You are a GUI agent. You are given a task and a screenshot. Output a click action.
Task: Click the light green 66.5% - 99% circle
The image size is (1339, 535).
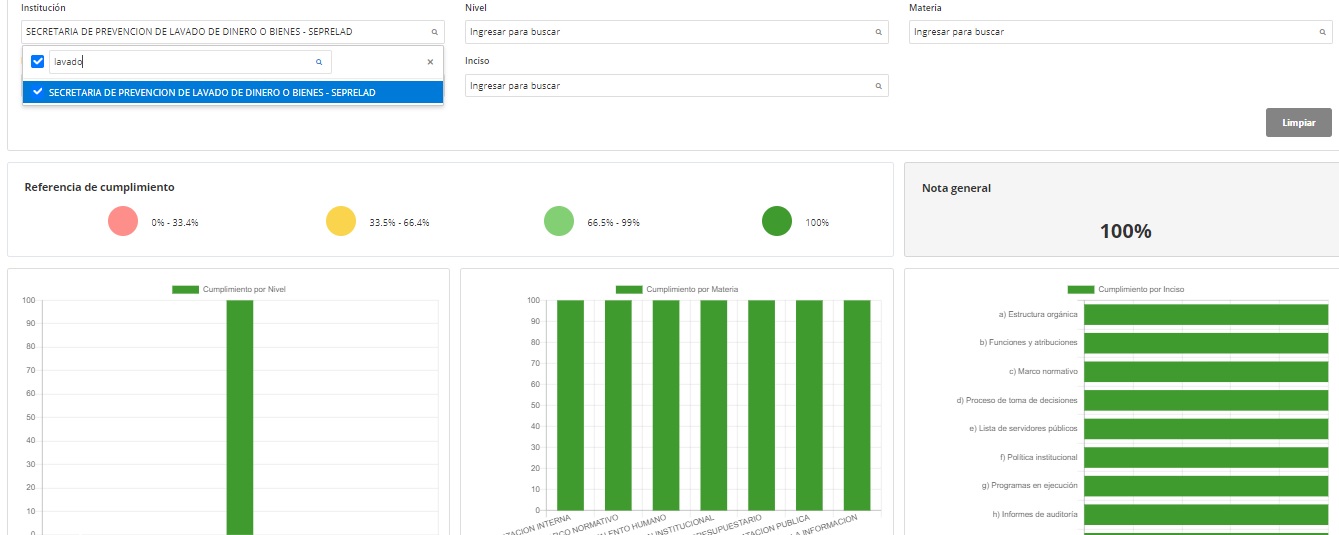coord(558,221)
